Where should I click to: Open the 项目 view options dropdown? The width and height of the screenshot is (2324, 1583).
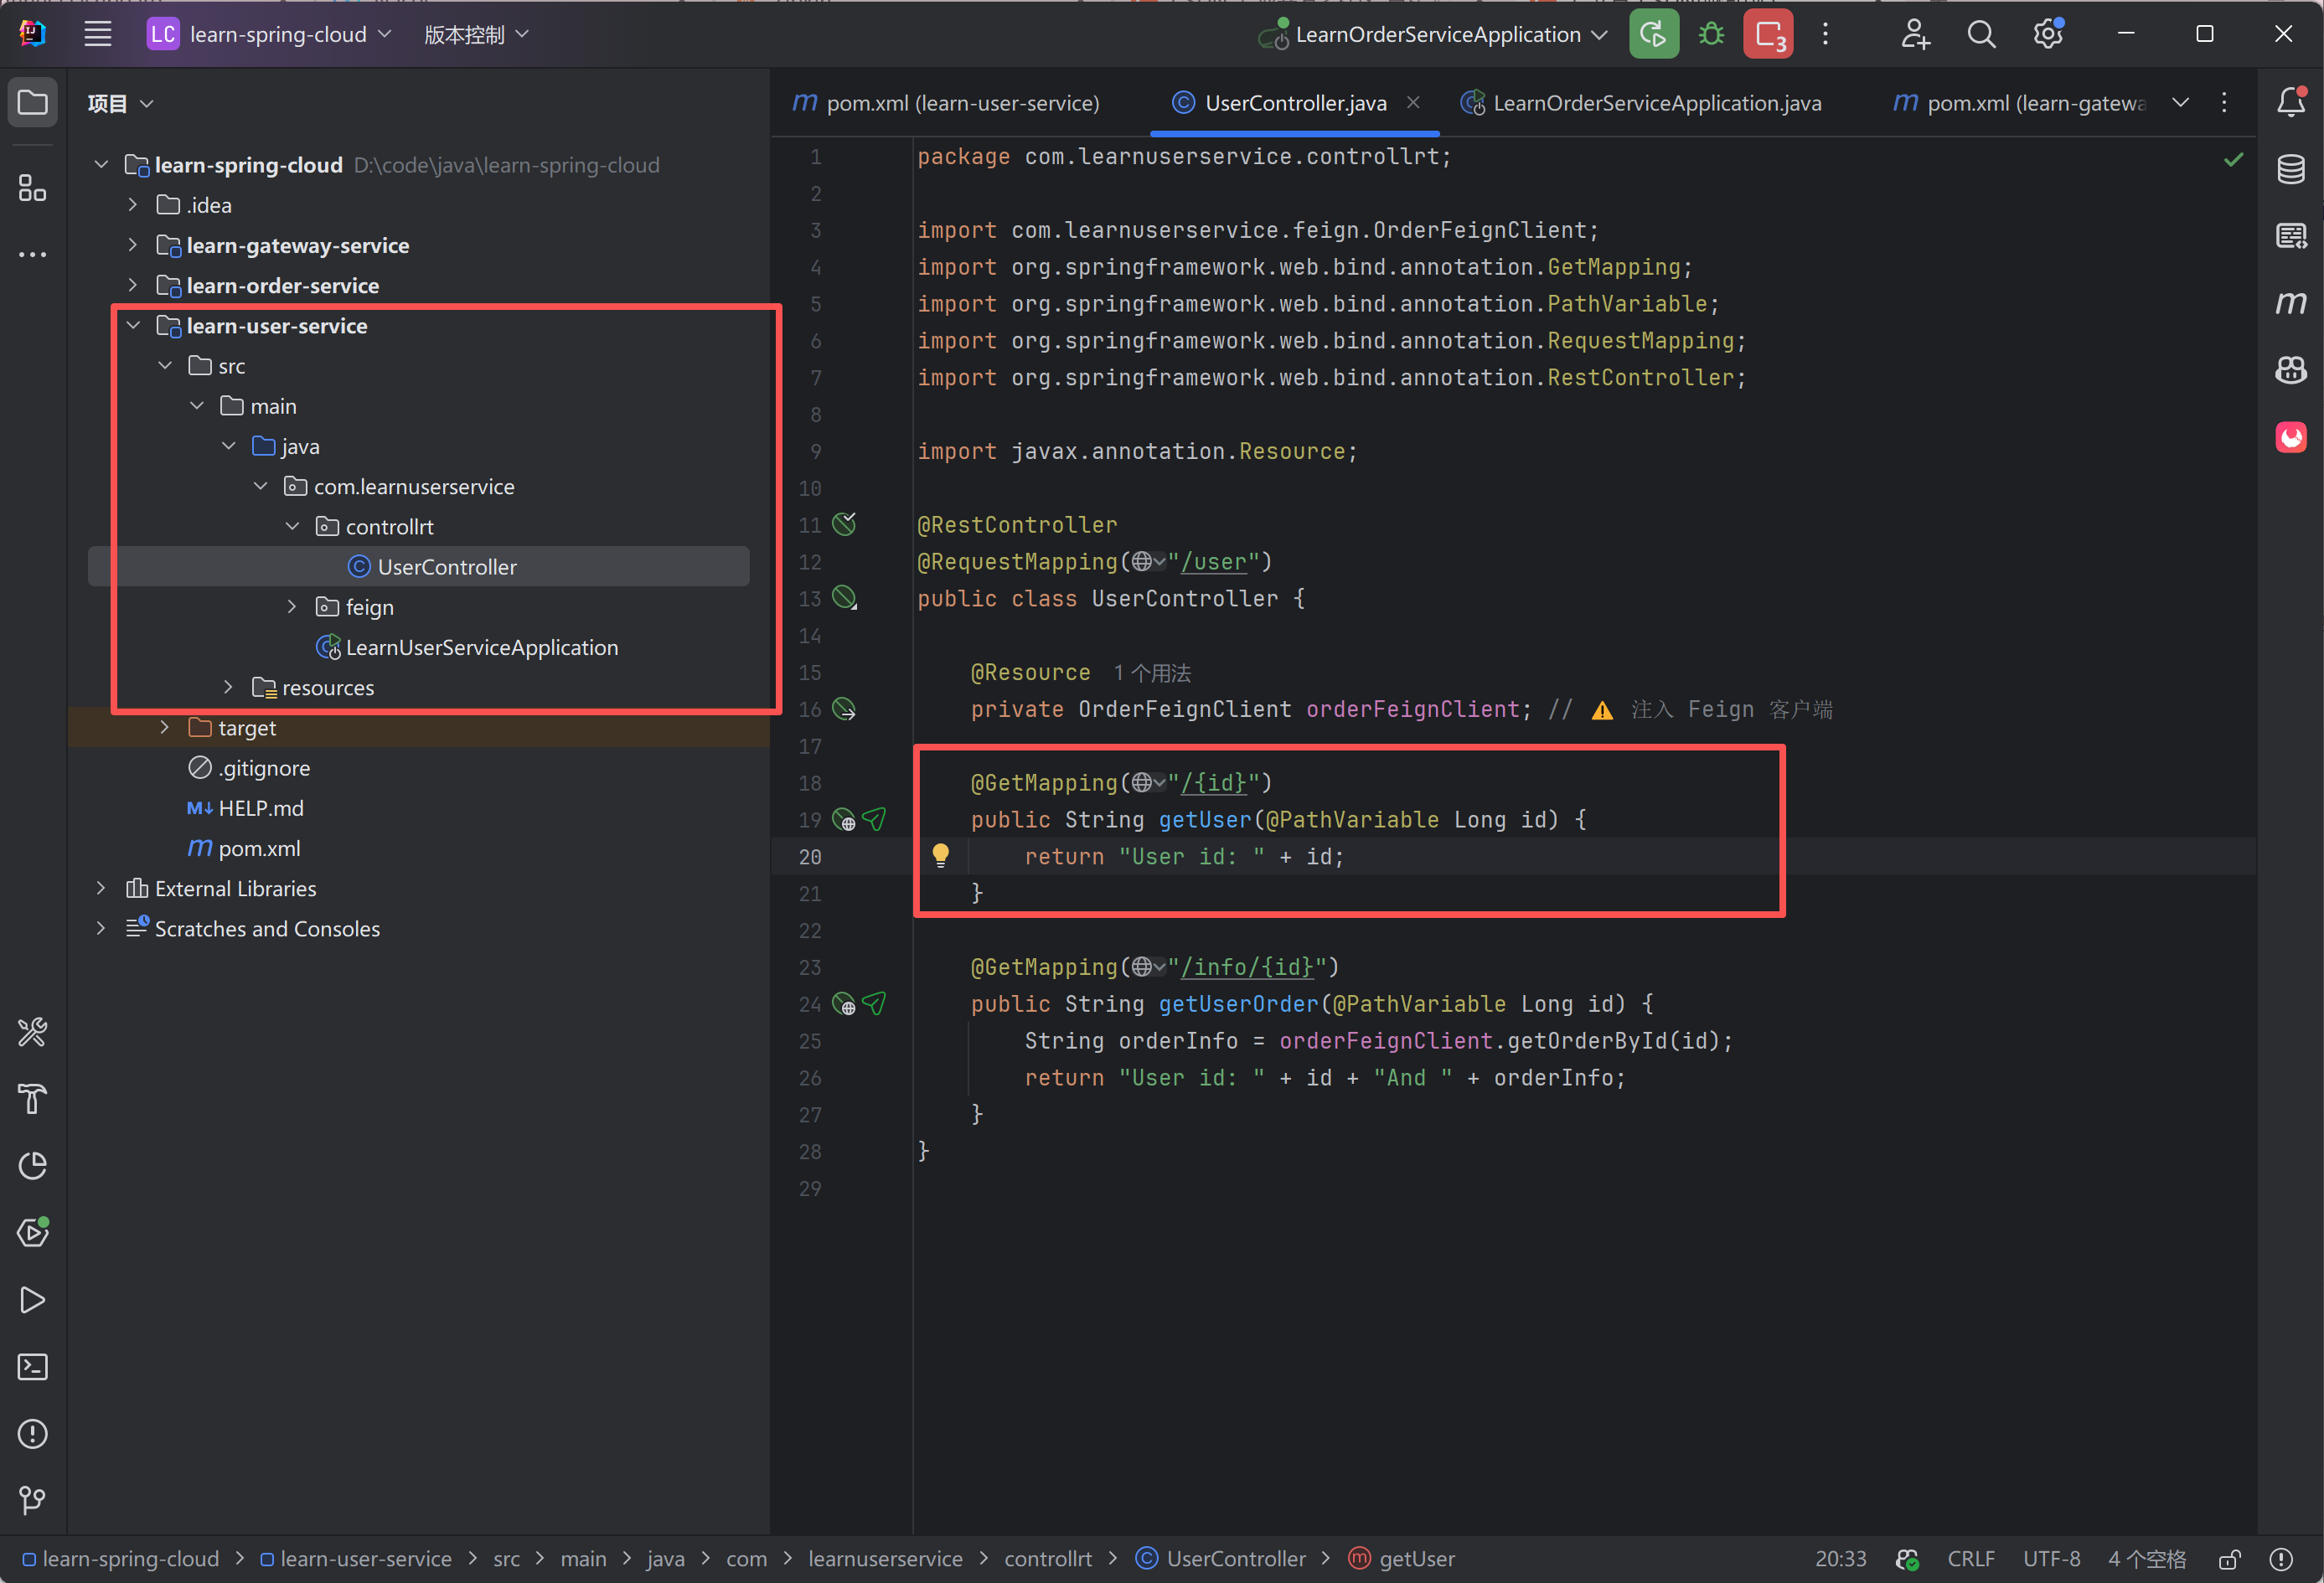(x=120, y=103)
